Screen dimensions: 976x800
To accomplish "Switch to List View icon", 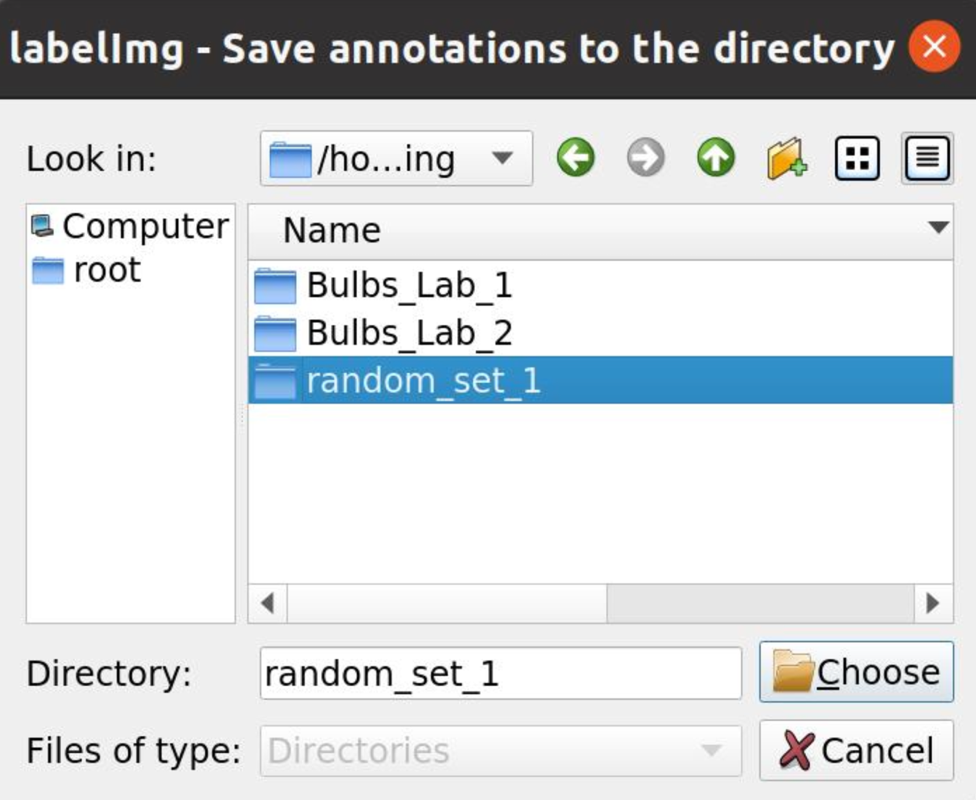I will (x=857, y=158).
